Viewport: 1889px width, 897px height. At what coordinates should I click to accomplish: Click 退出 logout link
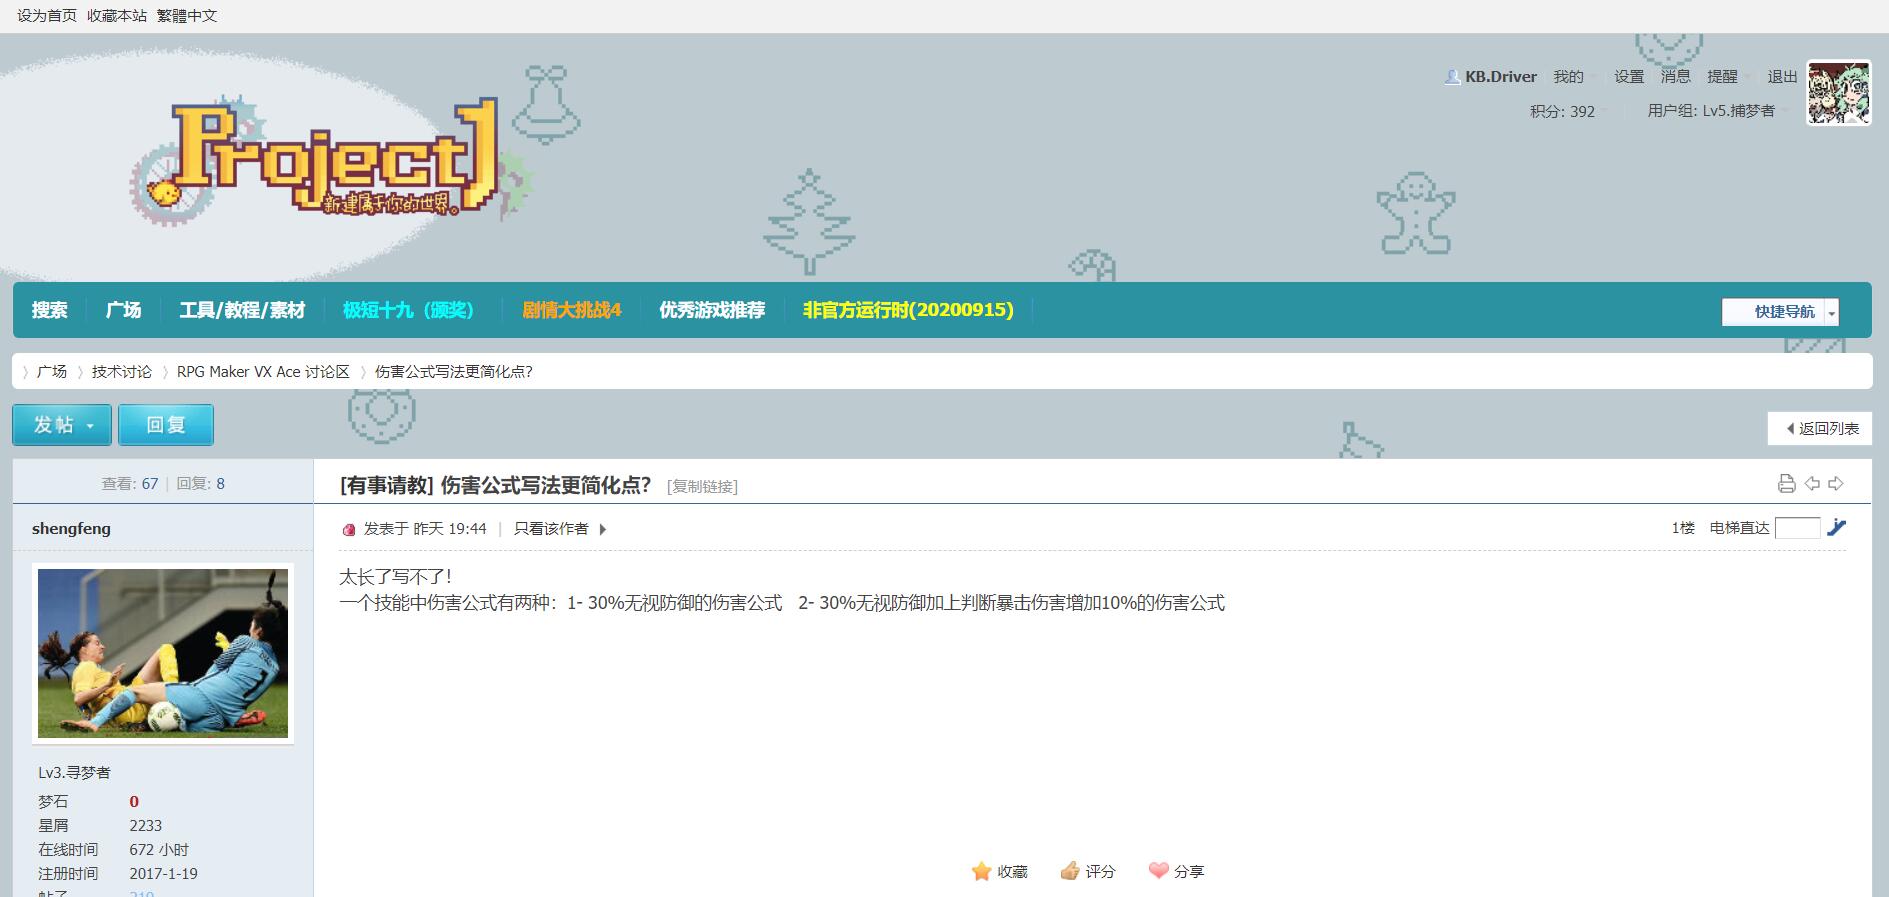point(1782,77)
